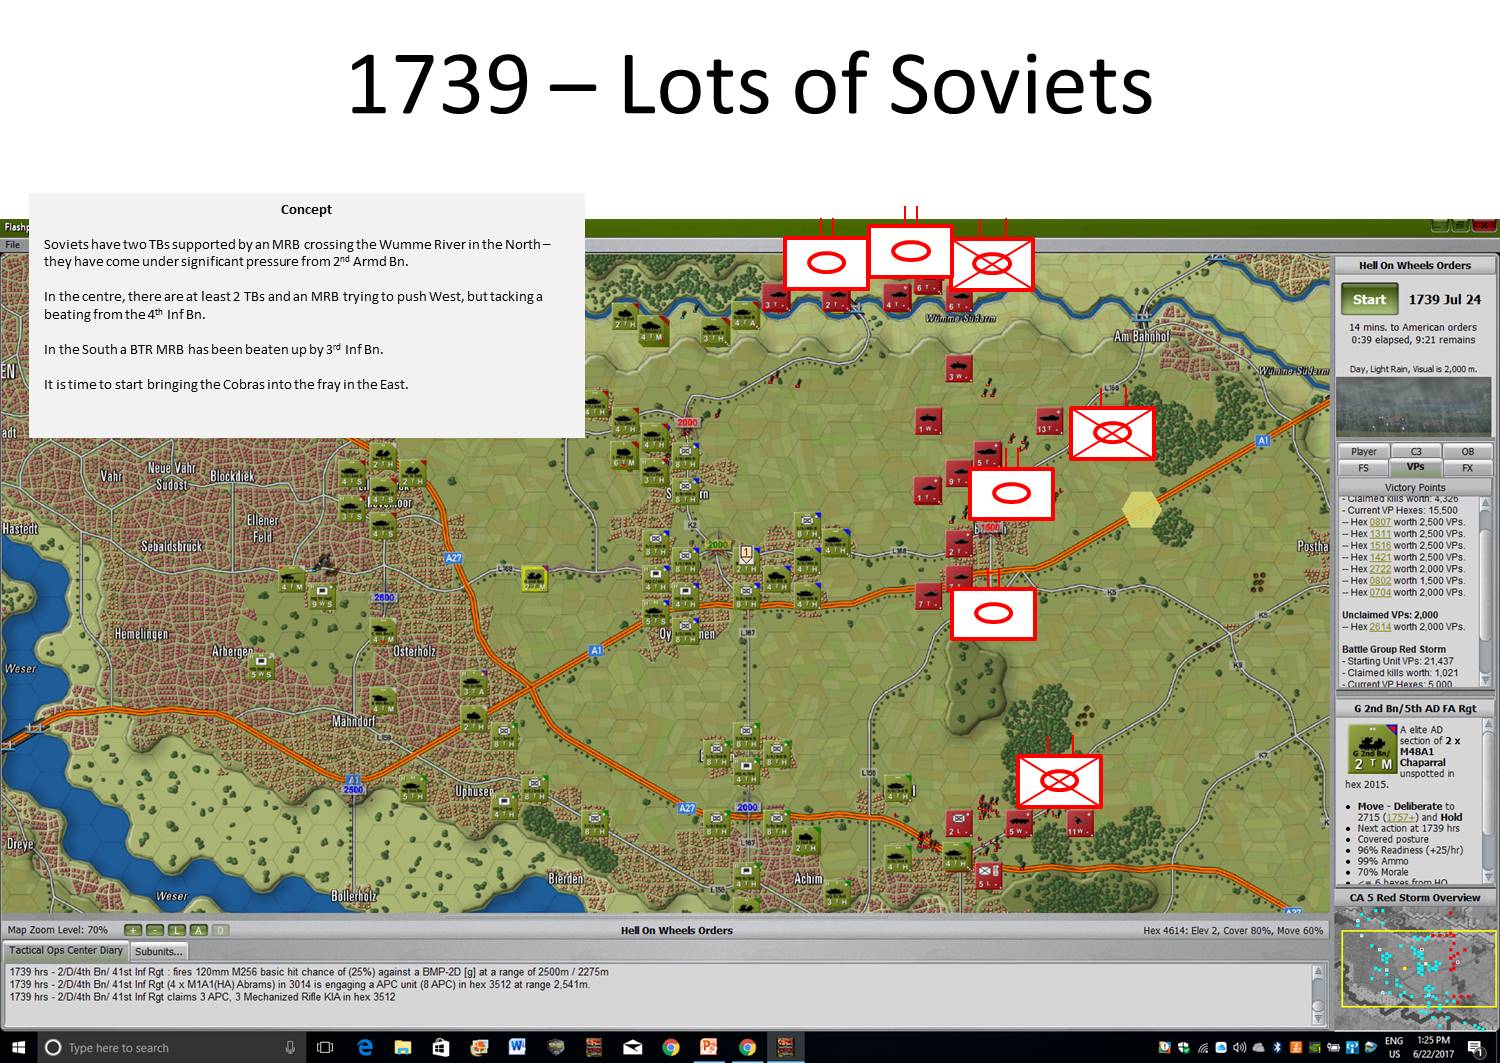The image size is (1500, 1063).
Task: Follow the hex 1516 link
Action: tap(1380, 546)
